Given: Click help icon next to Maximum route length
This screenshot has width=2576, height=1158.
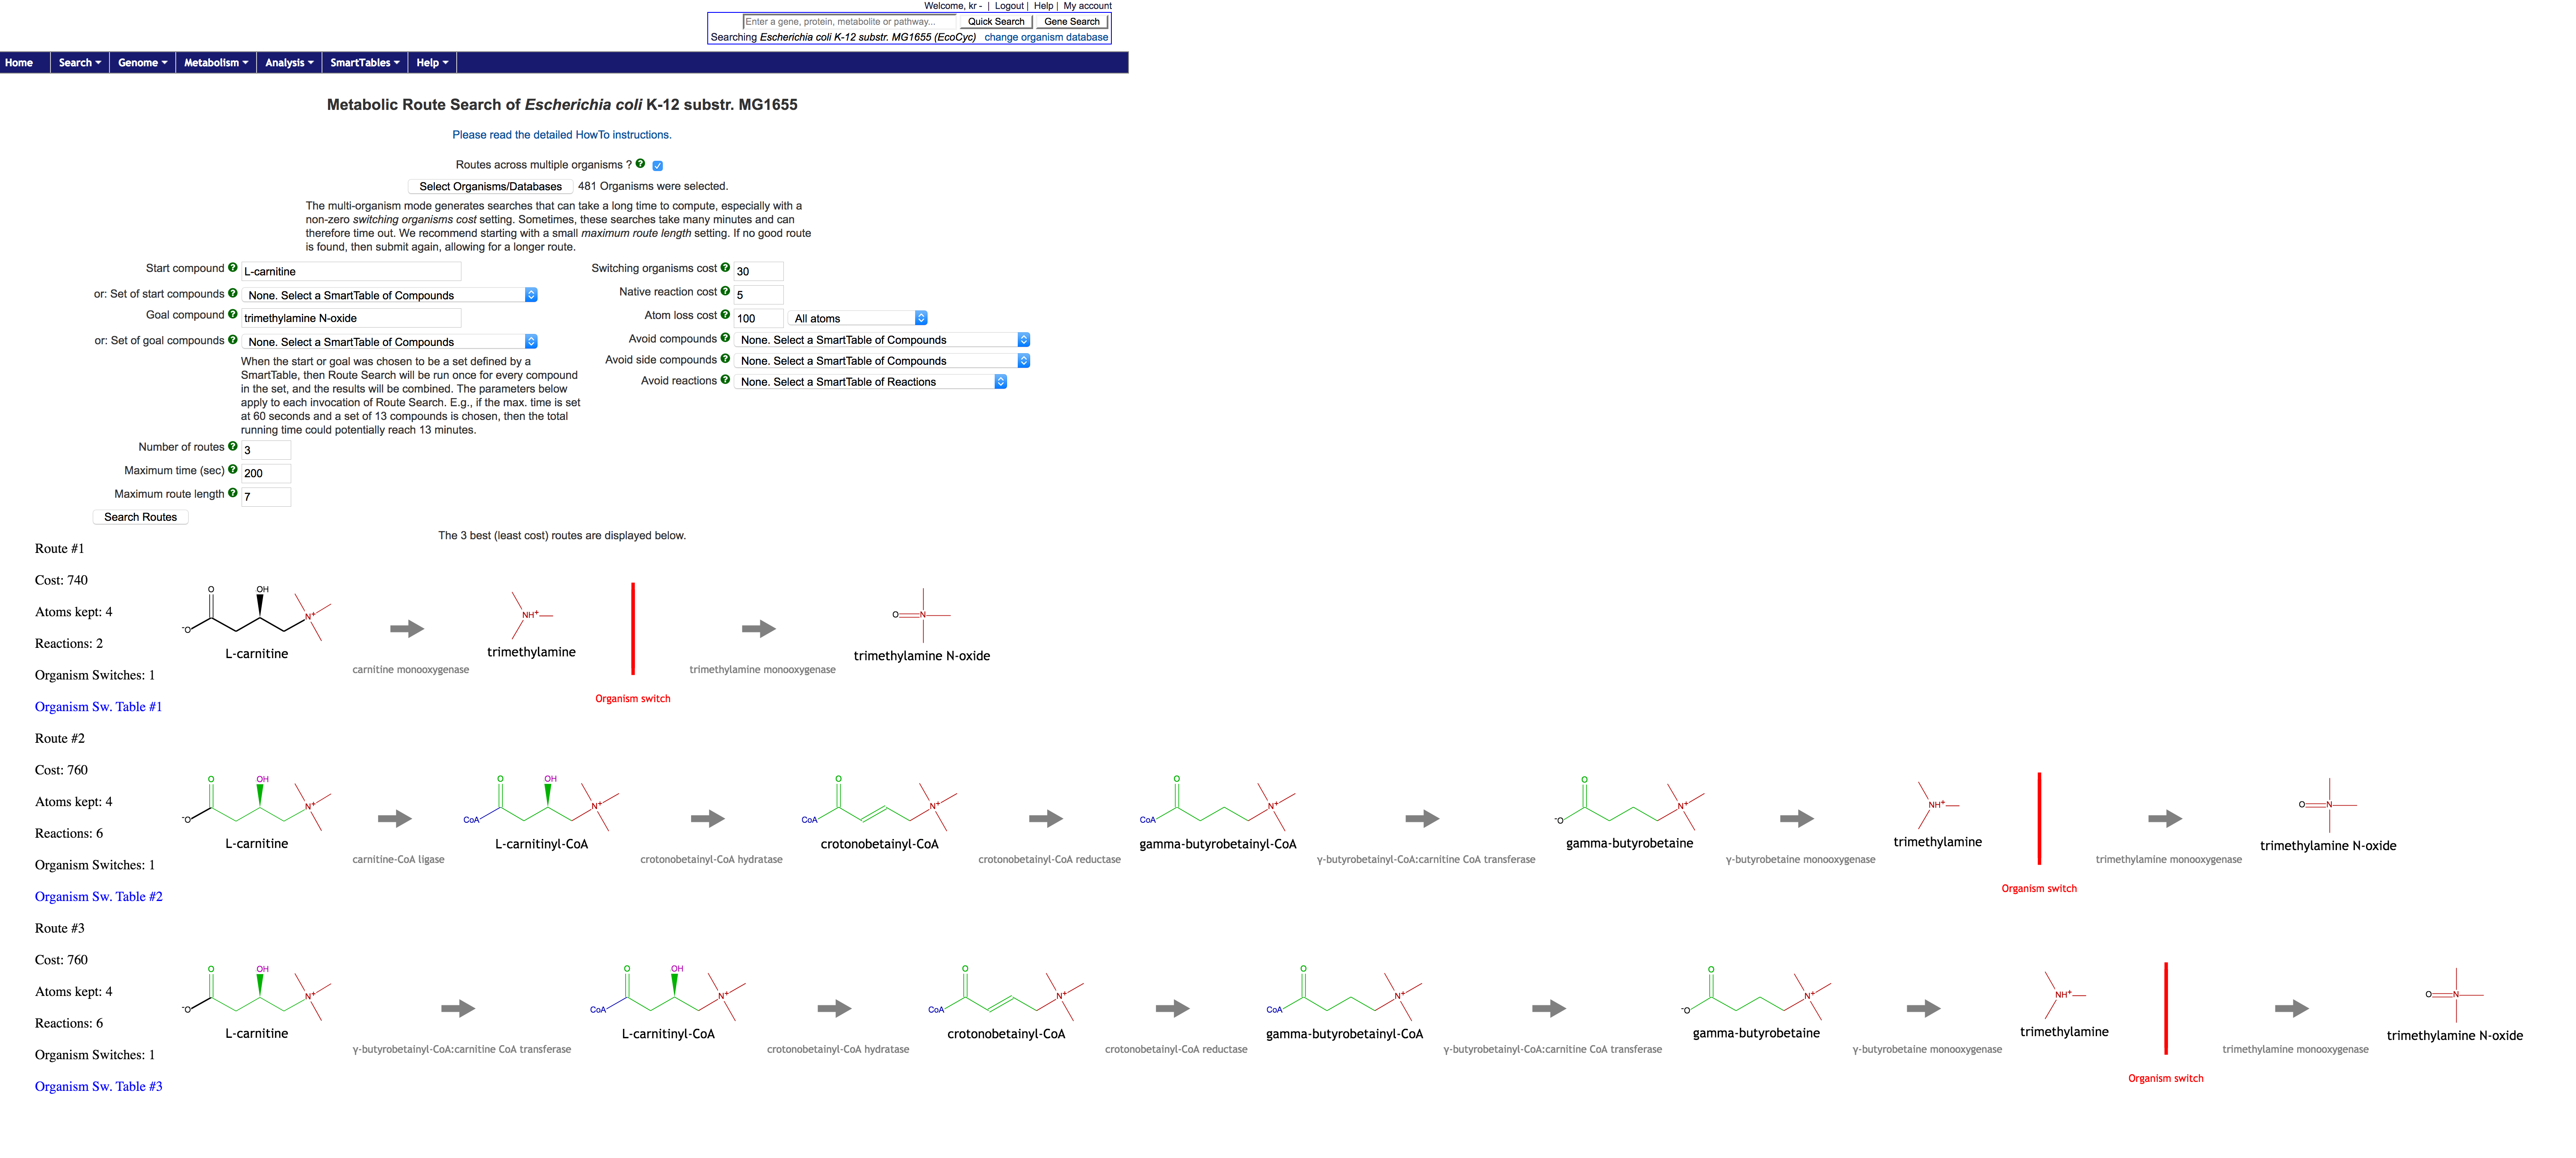Looking at the screenshot, I should pyautogui.click(x=233, y=493).
